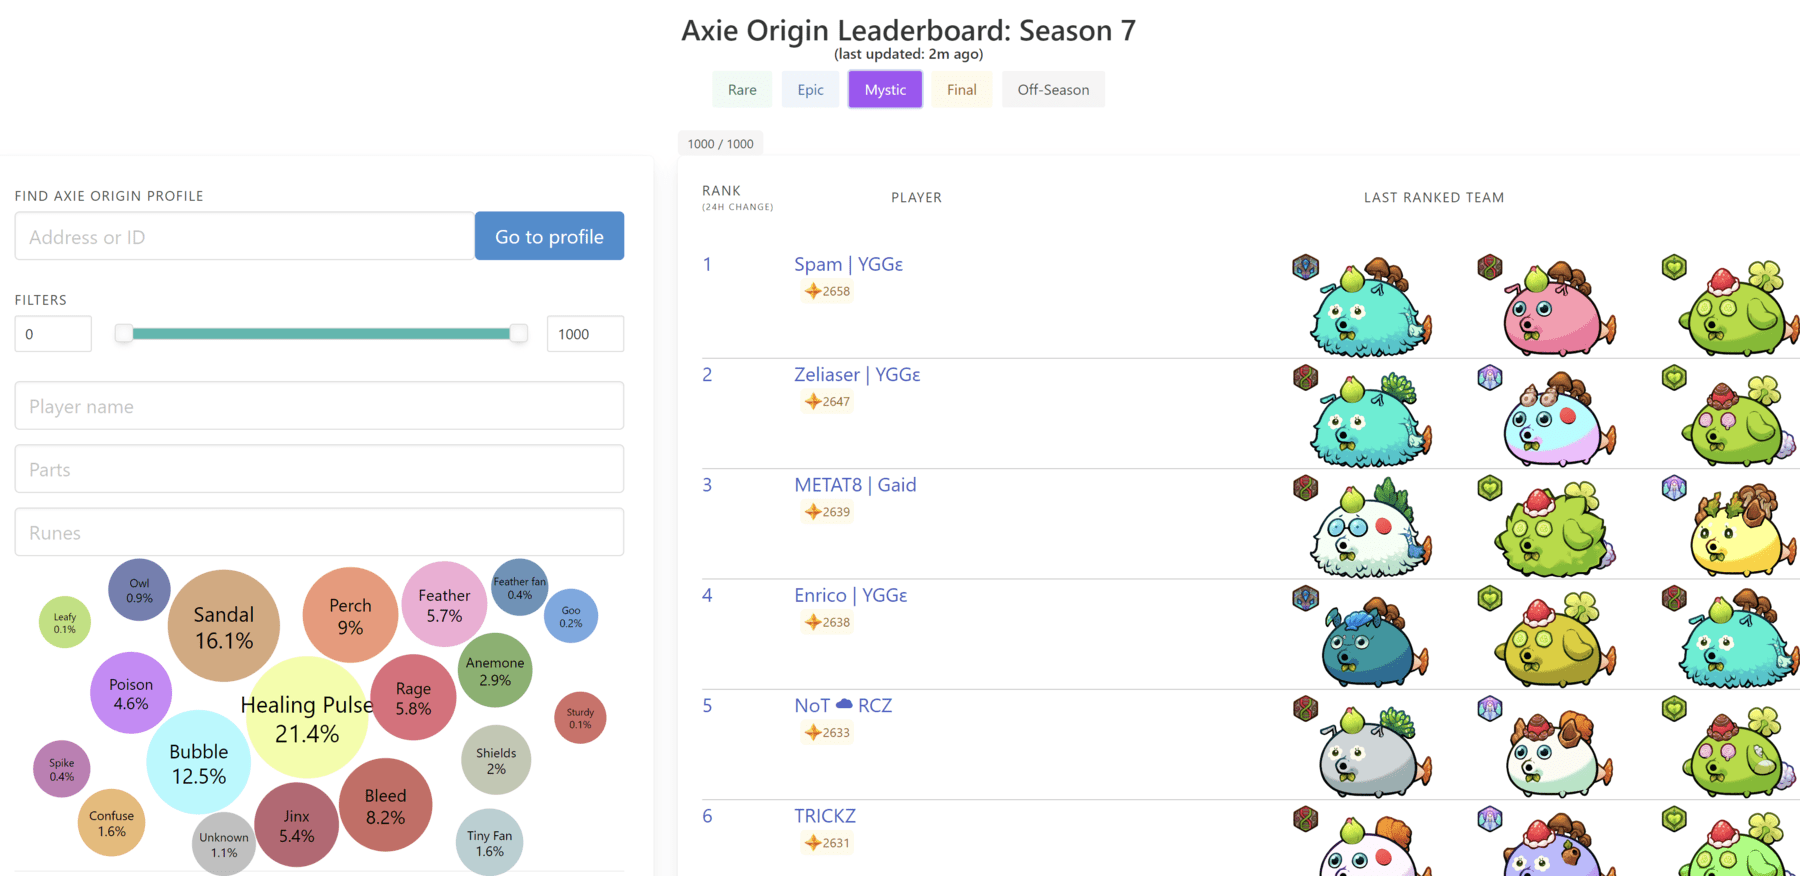Click the star rating icon under Spam
1800x876 pixels.
pos(813,291)
